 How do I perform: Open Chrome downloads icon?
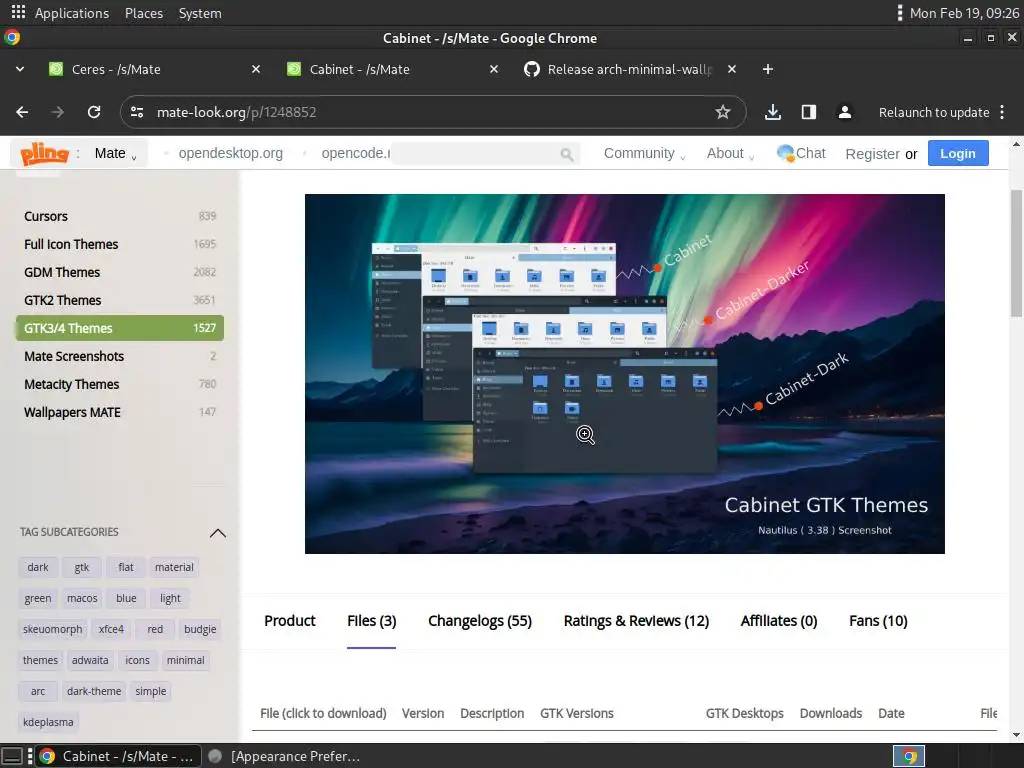(773, 112)
